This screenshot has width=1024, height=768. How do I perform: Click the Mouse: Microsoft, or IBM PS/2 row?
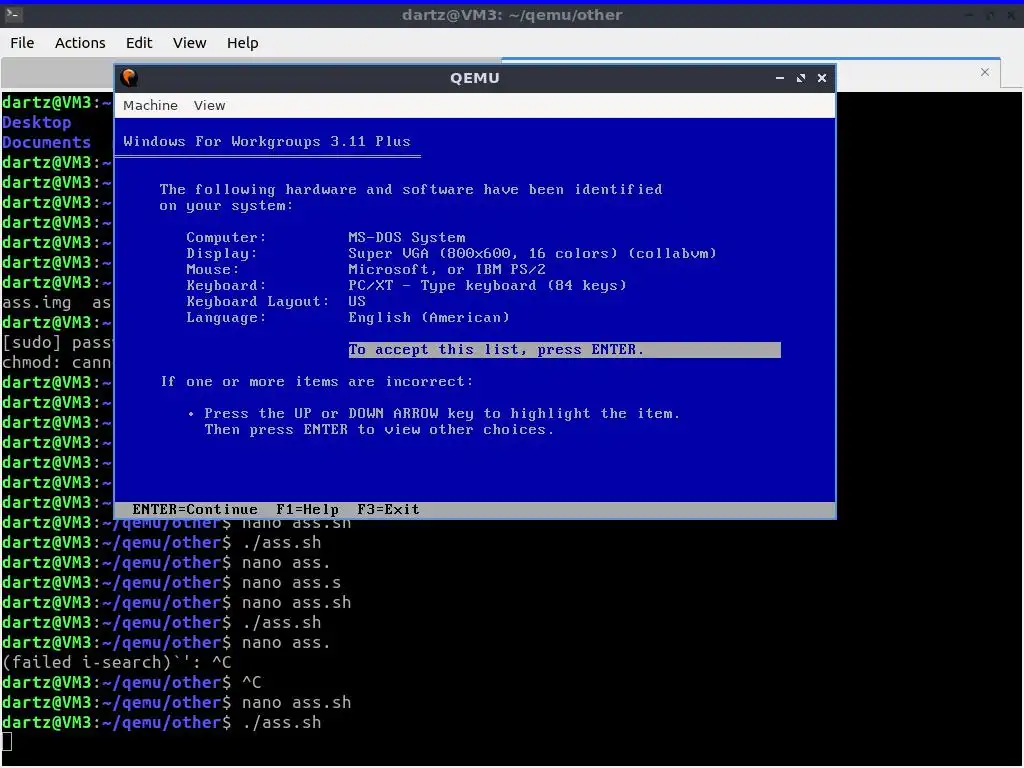click(x=366, y=269)
